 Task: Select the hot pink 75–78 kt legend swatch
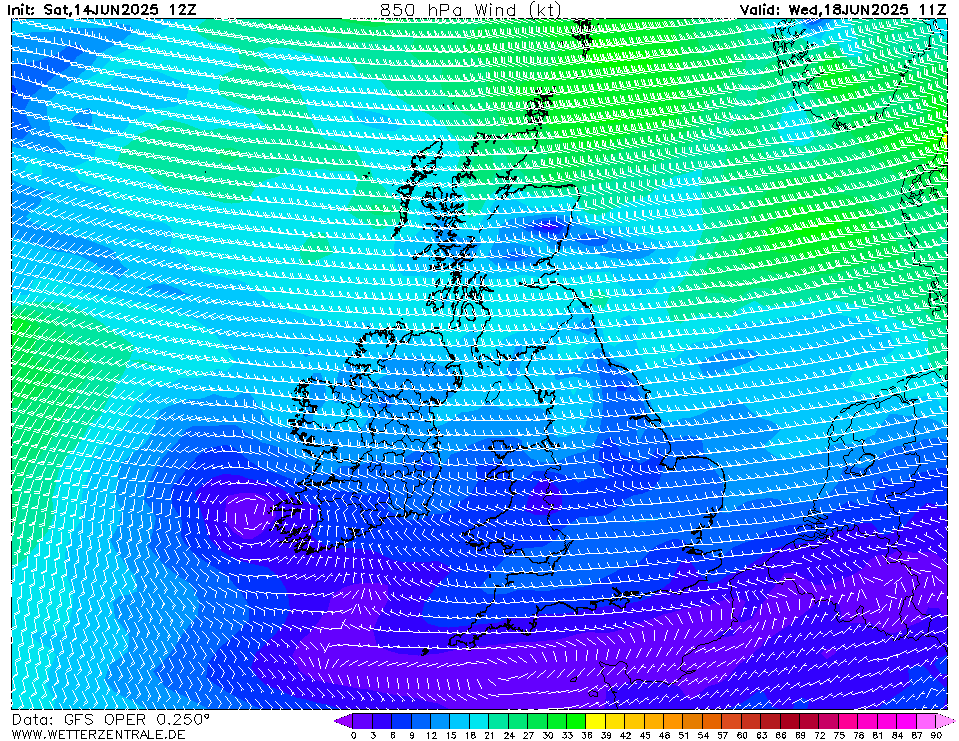(848, 721)
